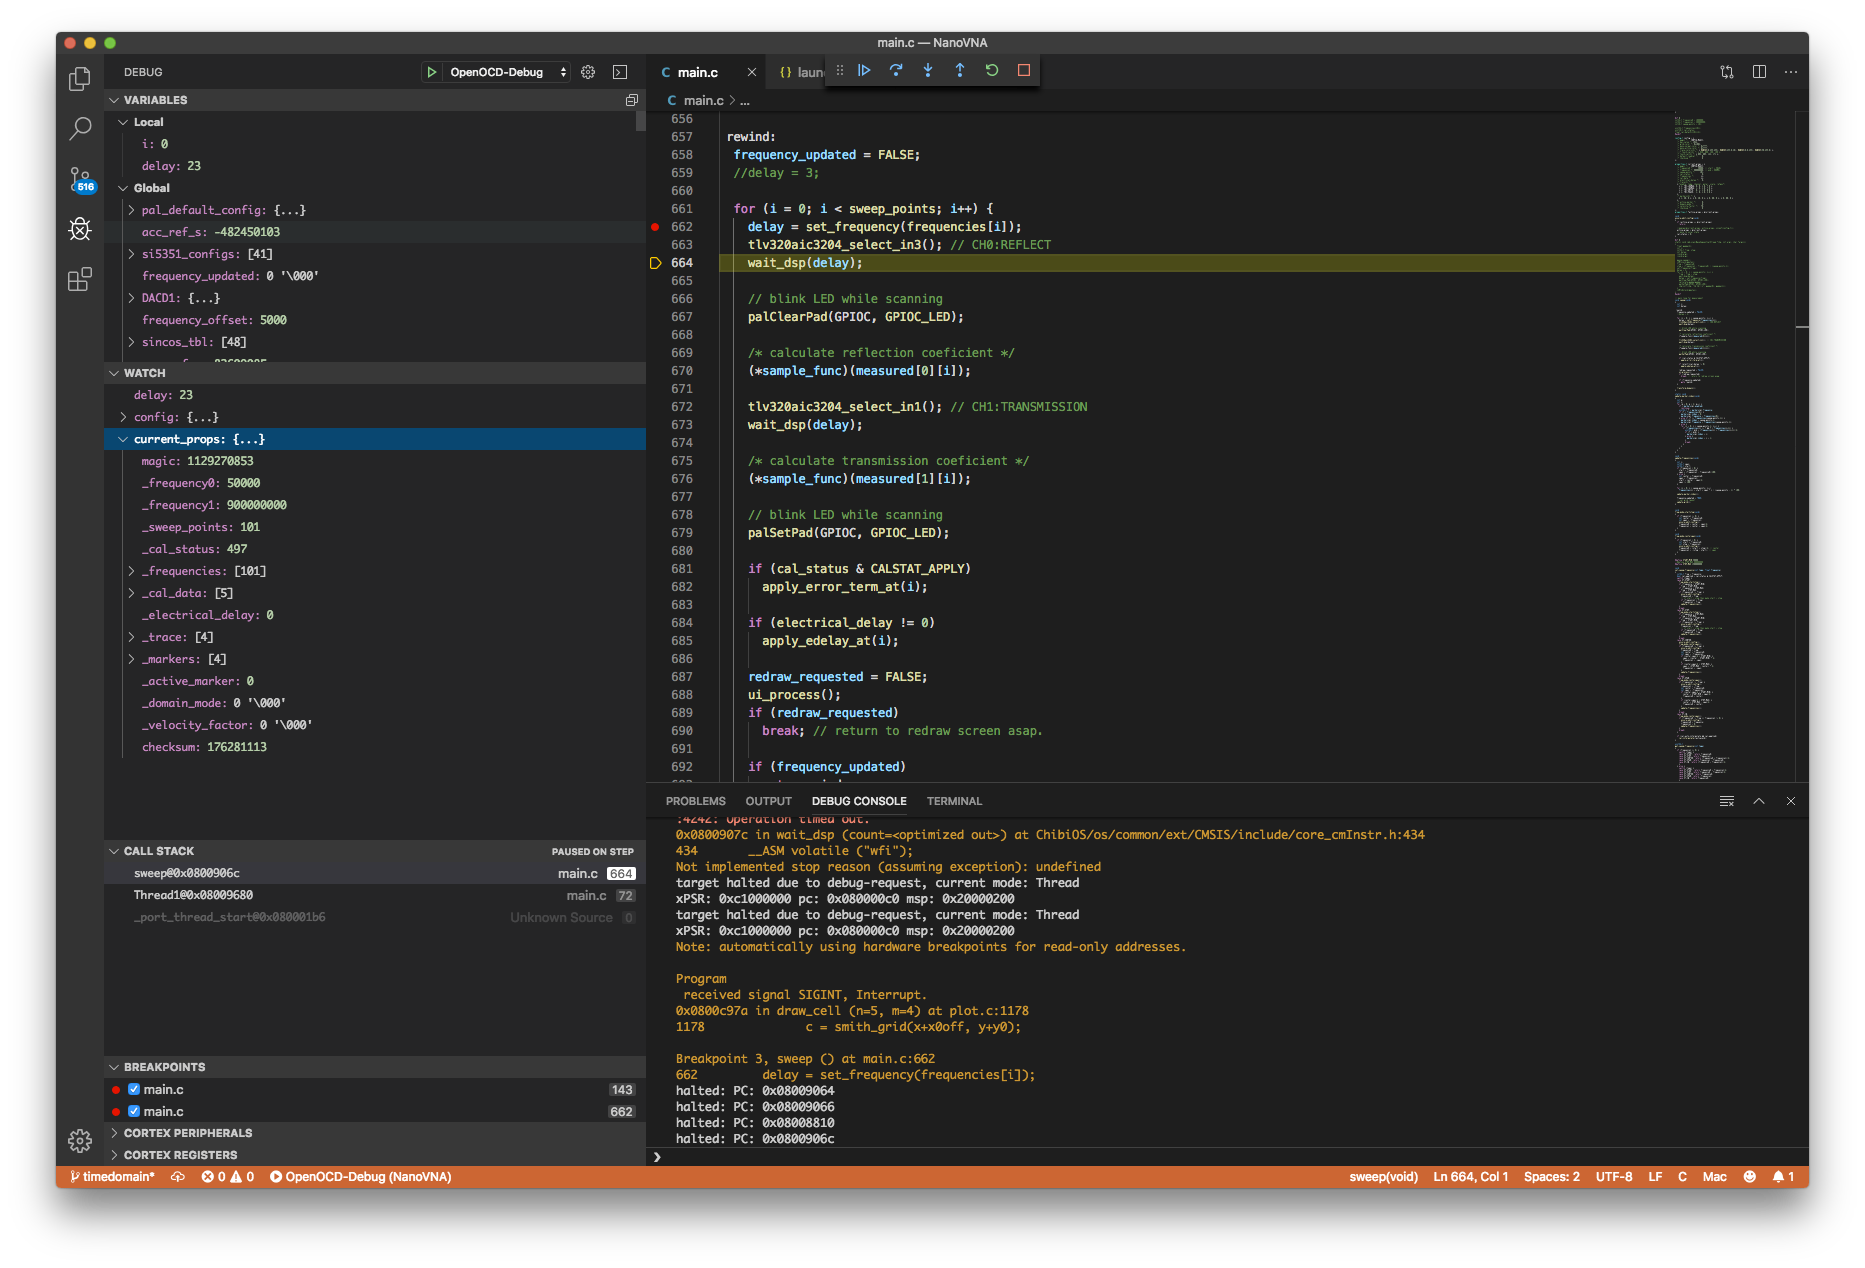Expand the _frequencies array in Watch
The image size is (1865, 1268).
pyautogui.click(x=131, y=571)
